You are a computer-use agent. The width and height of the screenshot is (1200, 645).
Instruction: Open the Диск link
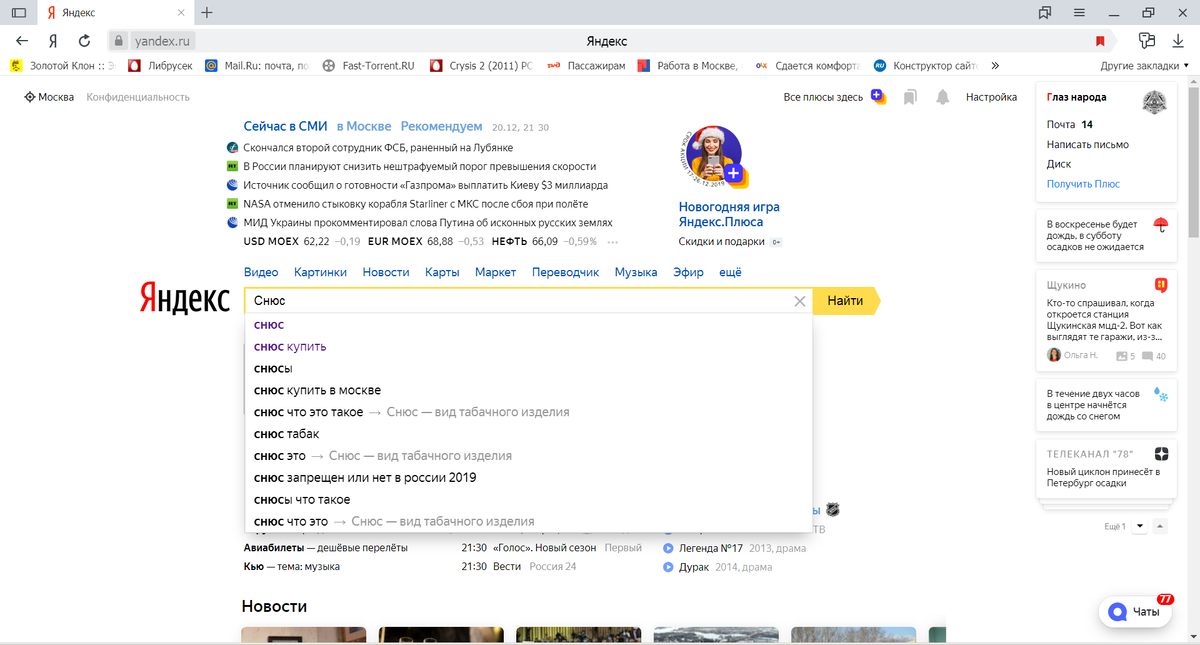[x=1059, y=164]
